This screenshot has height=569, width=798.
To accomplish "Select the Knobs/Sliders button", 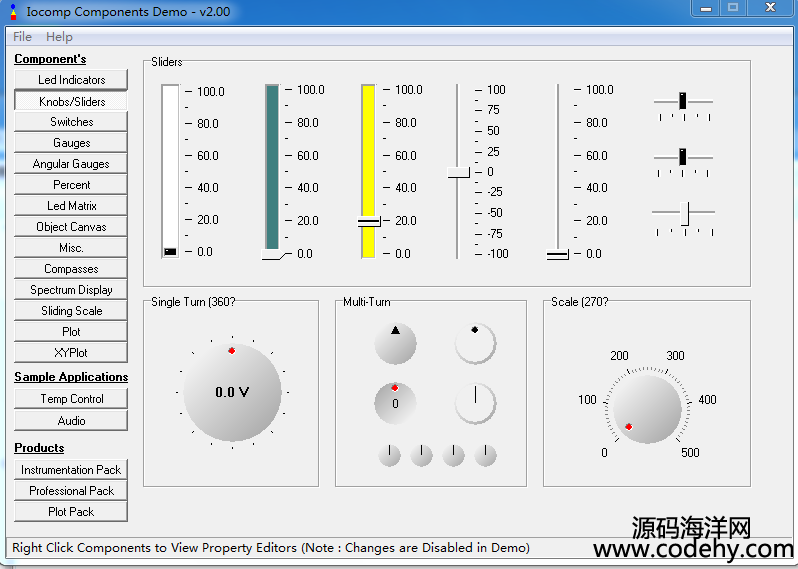I will [71, 101].
